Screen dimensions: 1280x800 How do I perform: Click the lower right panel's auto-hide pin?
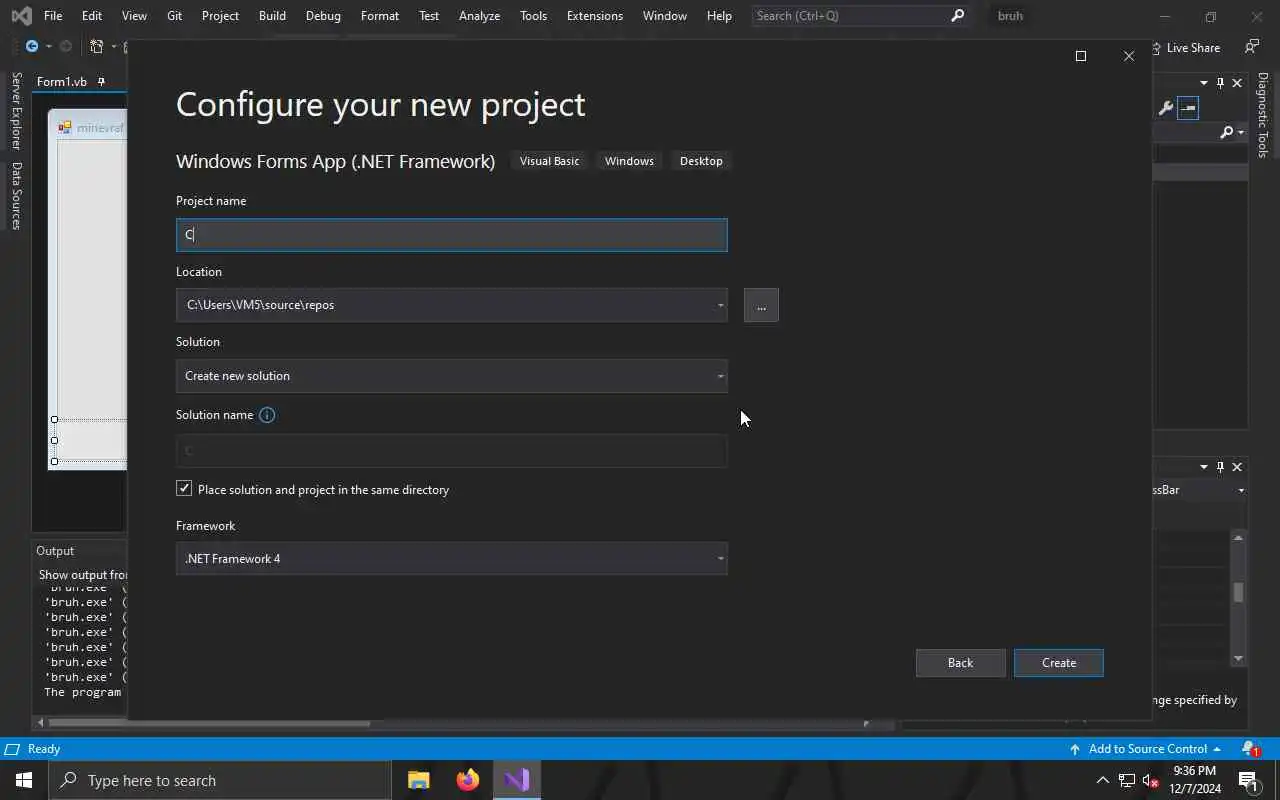(x=1220, y=467)
